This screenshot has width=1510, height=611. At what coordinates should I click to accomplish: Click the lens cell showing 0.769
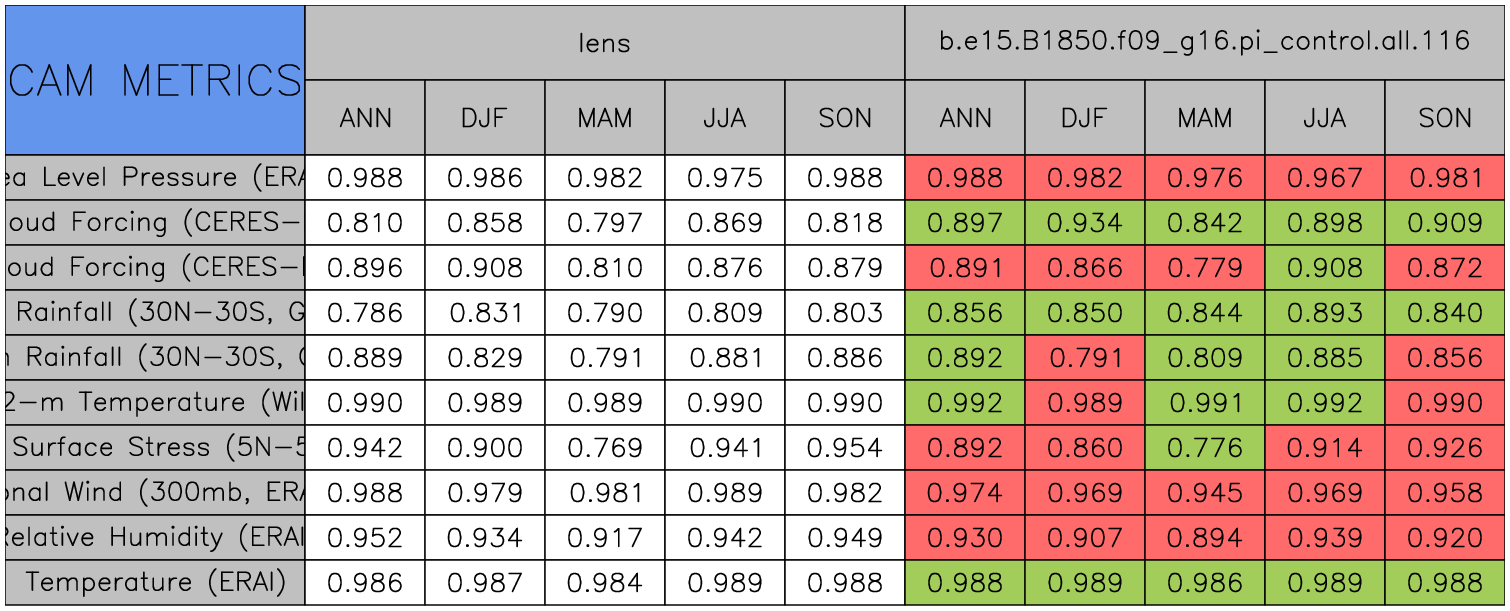click(604, 448)
